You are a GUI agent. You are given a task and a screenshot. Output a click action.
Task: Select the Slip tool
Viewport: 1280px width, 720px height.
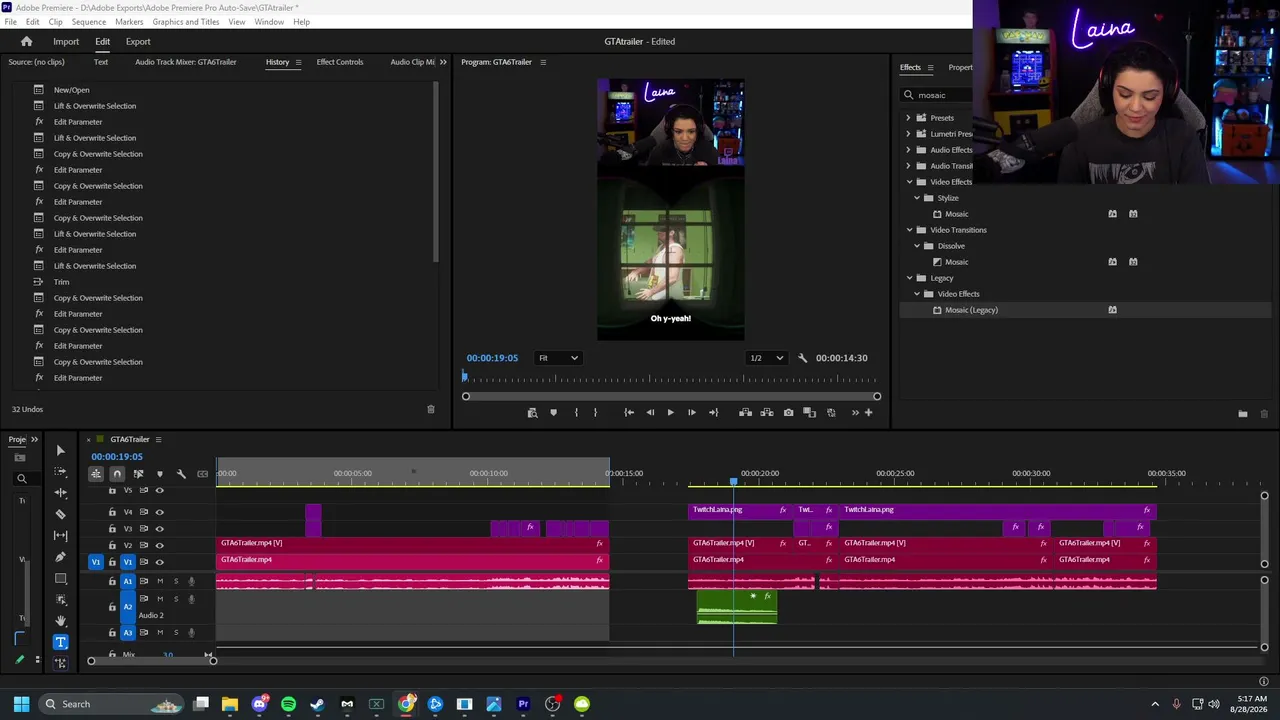[x=60, y=535]
